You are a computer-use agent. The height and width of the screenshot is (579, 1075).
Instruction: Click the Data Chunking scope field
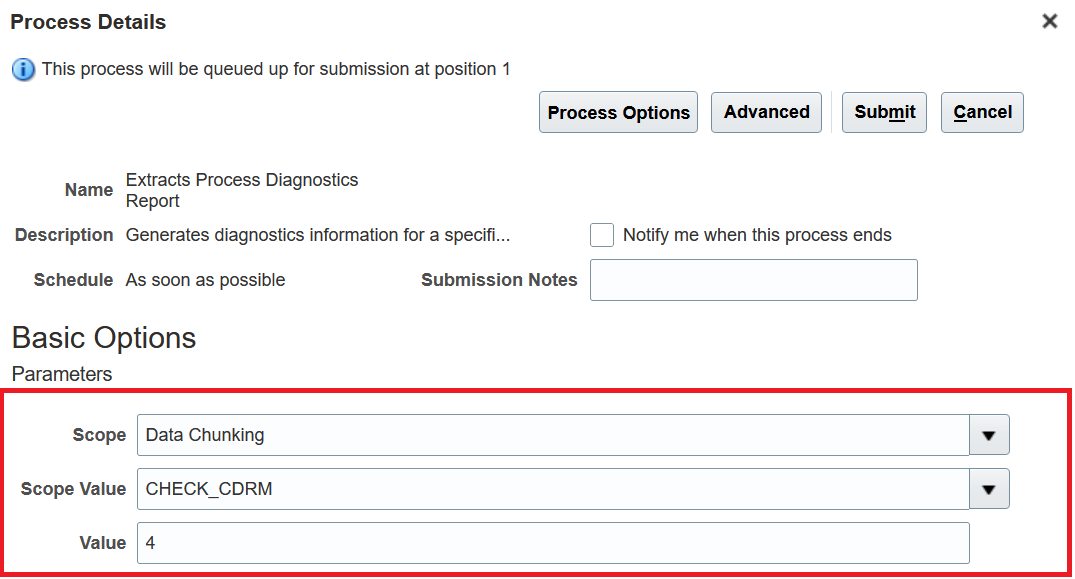coord(552,435)
